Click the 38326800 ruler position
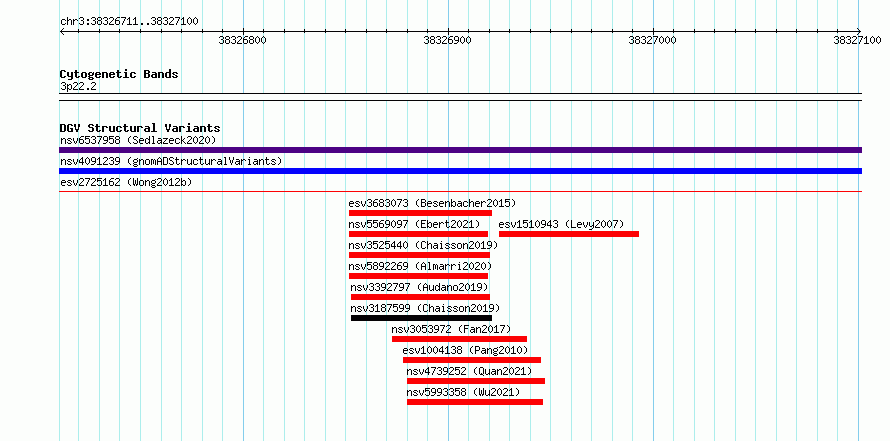Viewport: 890px width, 441px height. [x=242, y=40]
